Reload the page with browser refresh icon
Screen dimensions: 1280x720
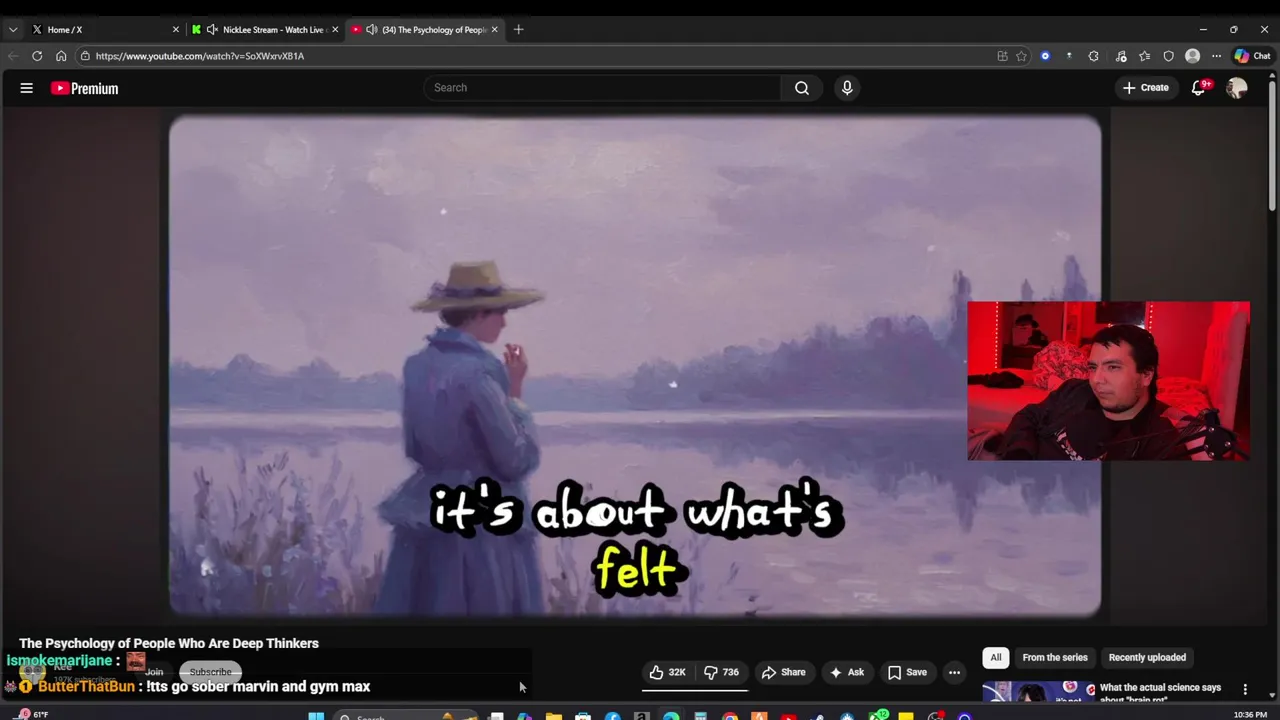(x=37, y=56)
